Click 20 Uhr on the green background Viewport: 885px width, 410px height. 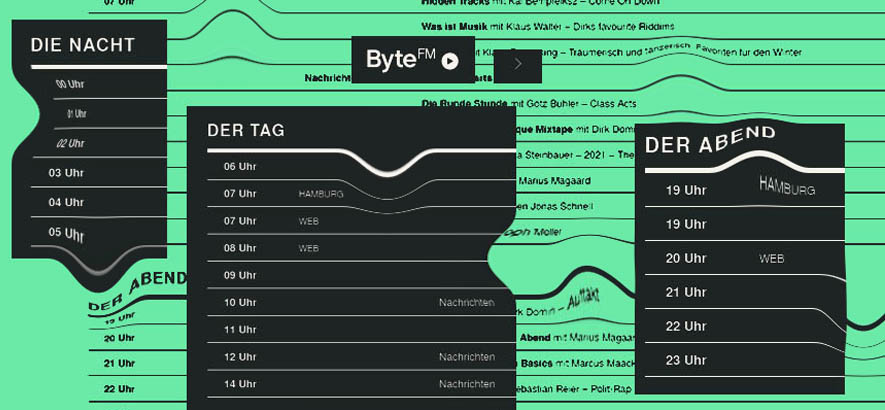[119, 338]
